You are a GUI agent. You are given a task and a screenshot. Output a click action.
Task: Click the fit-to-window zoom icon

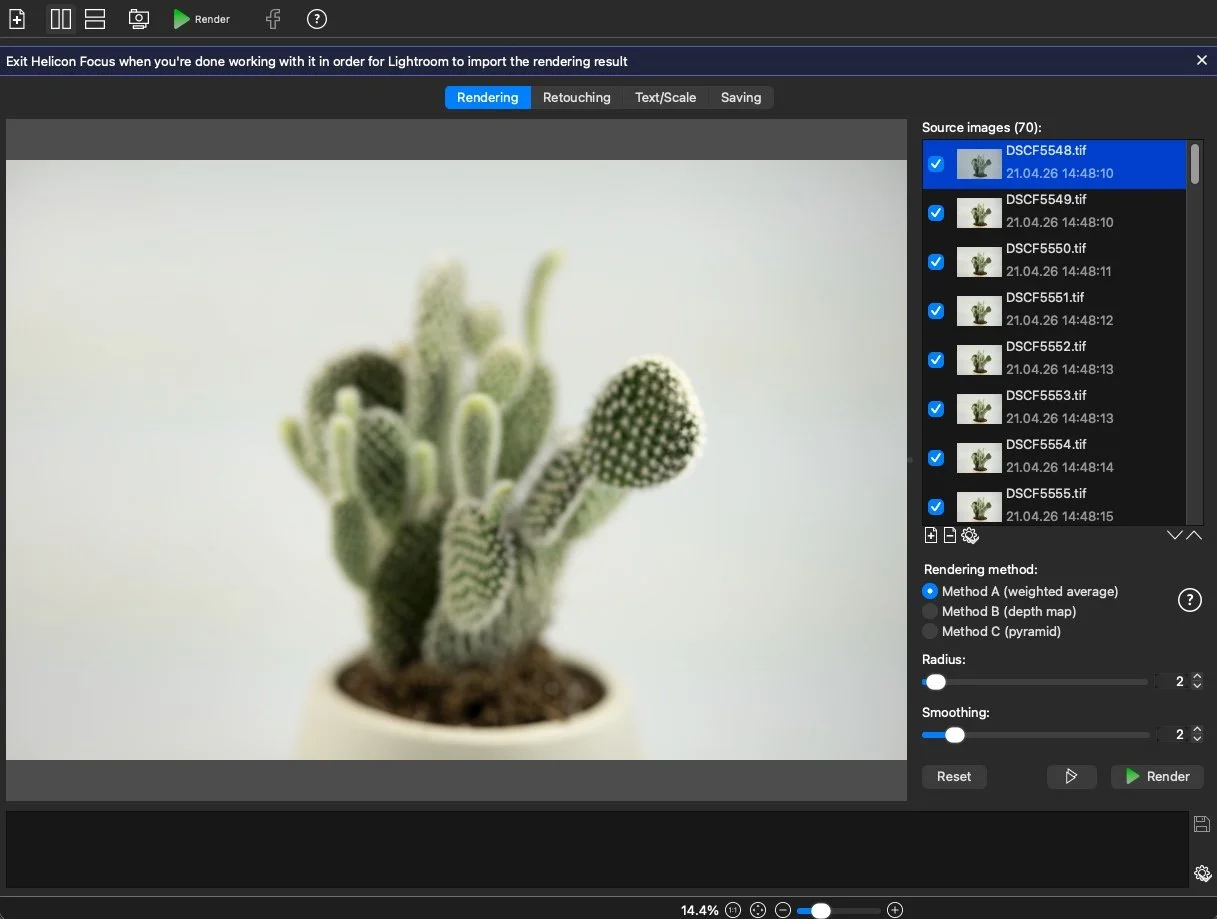point(758,910)
